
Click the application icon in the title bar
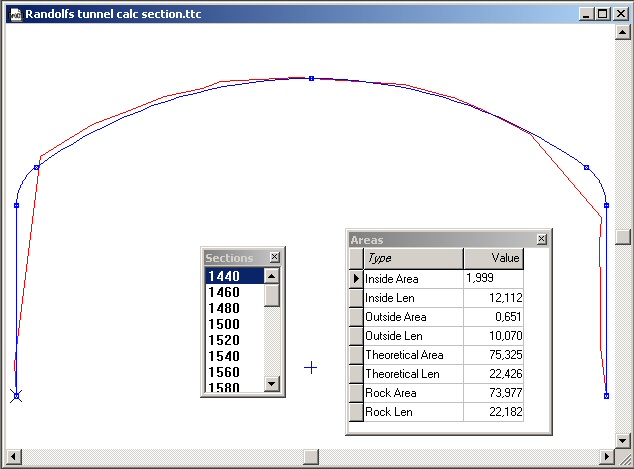(14, 14)
